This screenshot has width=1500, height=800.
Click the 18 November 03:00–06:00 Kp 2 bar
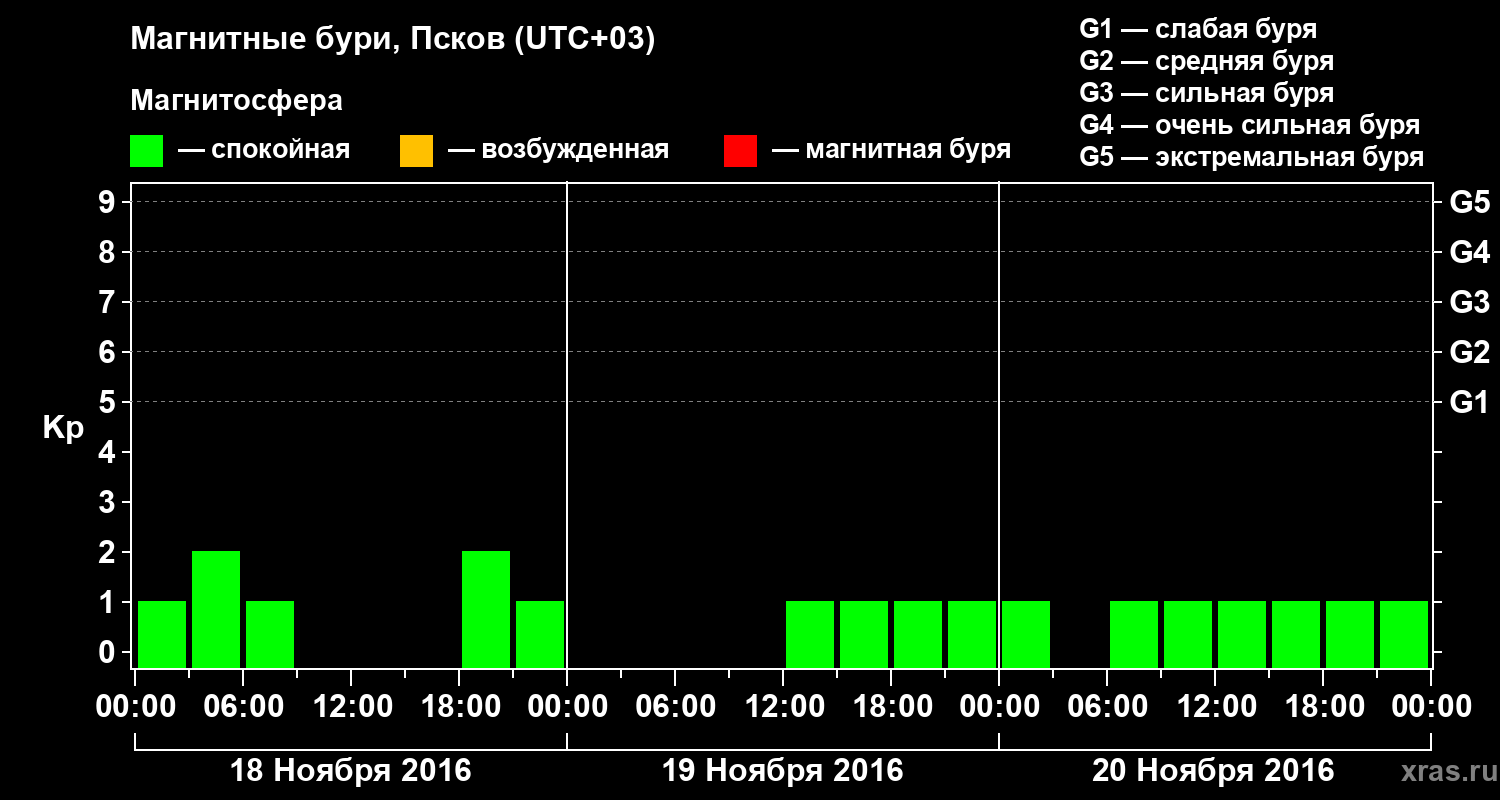click(216, 609)
